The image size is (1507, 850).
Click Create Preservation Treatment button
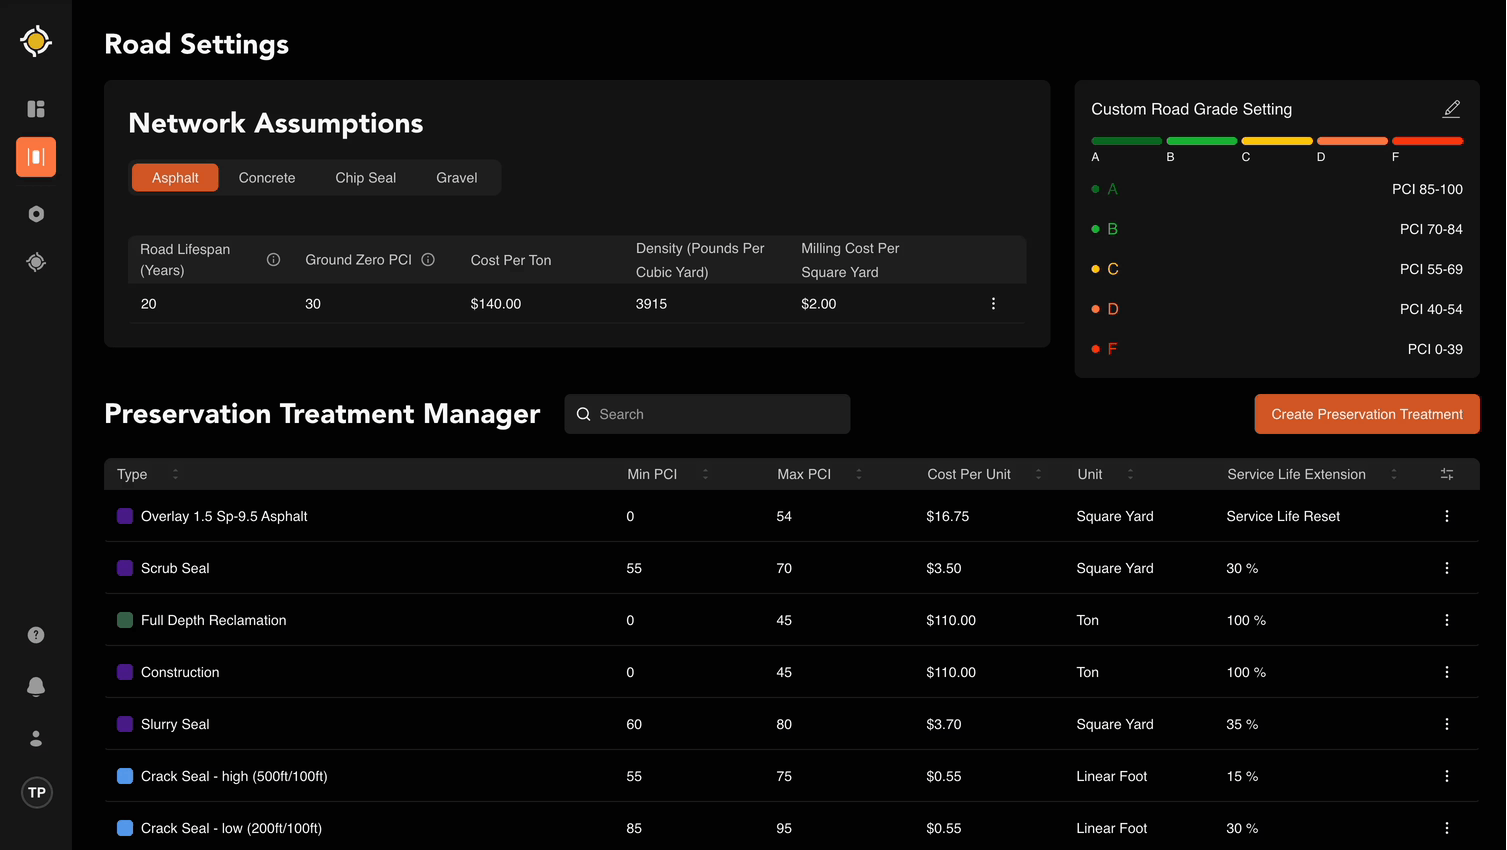pos(1366,414)
